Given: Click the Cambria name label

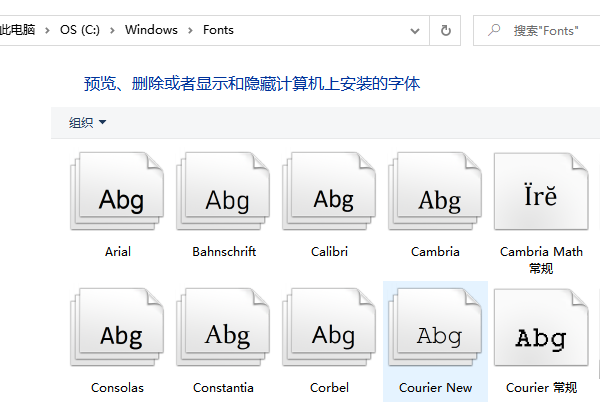Looking at the screenshot, I should 435,252.
